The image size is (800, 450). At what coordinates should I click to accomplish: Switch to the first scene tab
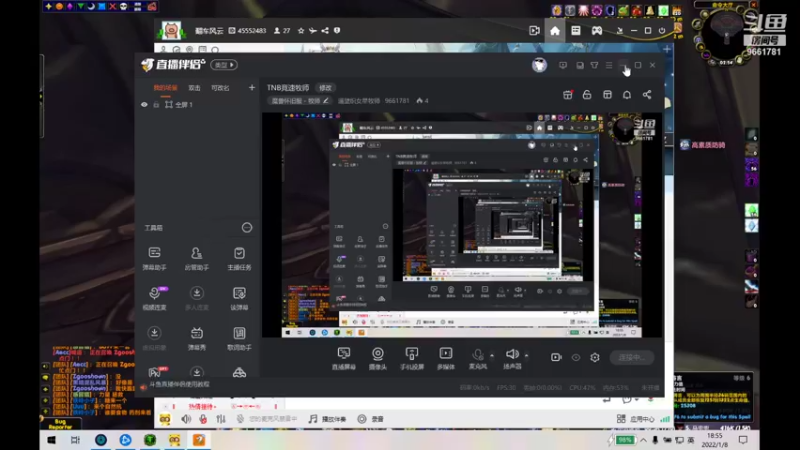165,88
